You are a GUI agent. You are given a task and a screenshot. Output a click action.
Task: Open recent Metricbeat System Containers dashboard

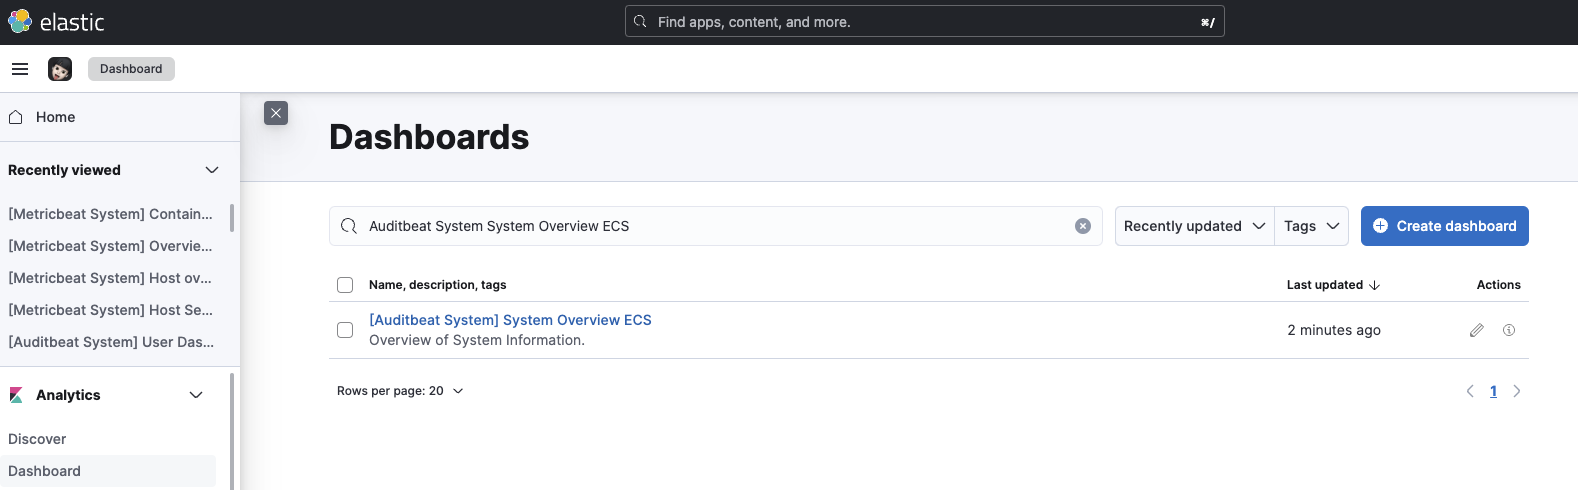point(110,214)
